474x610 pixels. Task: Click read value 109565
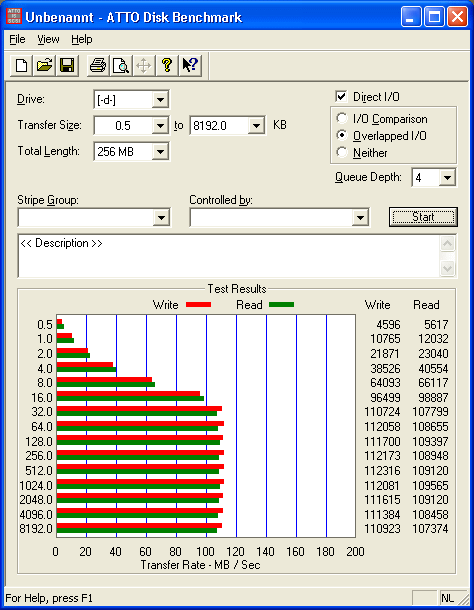(430, 486)
